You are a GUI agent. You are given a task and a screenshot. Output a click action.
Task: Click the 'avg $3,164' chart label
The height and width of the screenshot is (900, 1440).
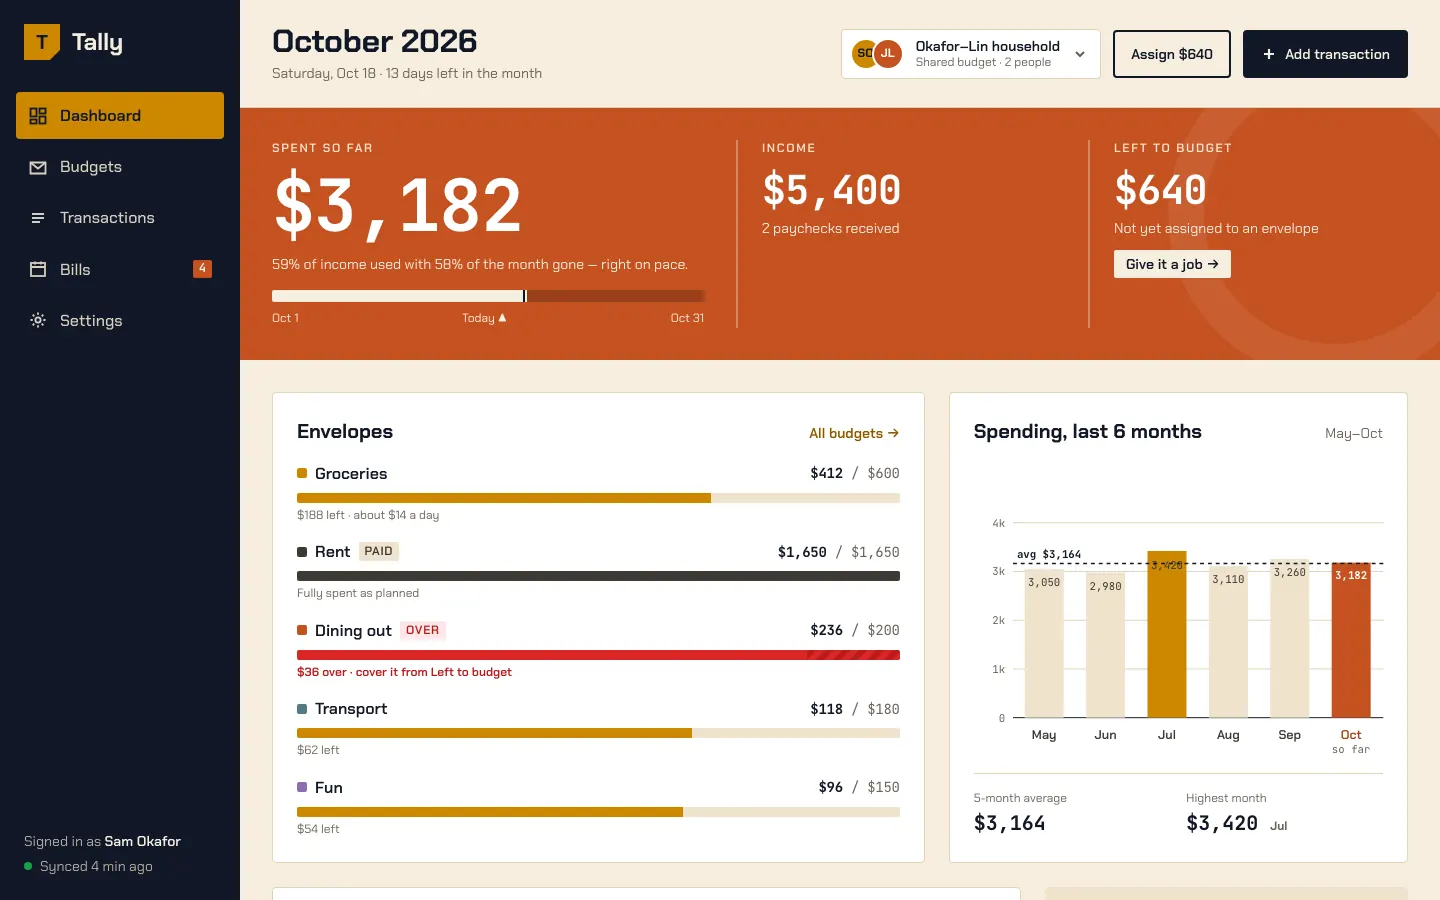coord(1049,554)
